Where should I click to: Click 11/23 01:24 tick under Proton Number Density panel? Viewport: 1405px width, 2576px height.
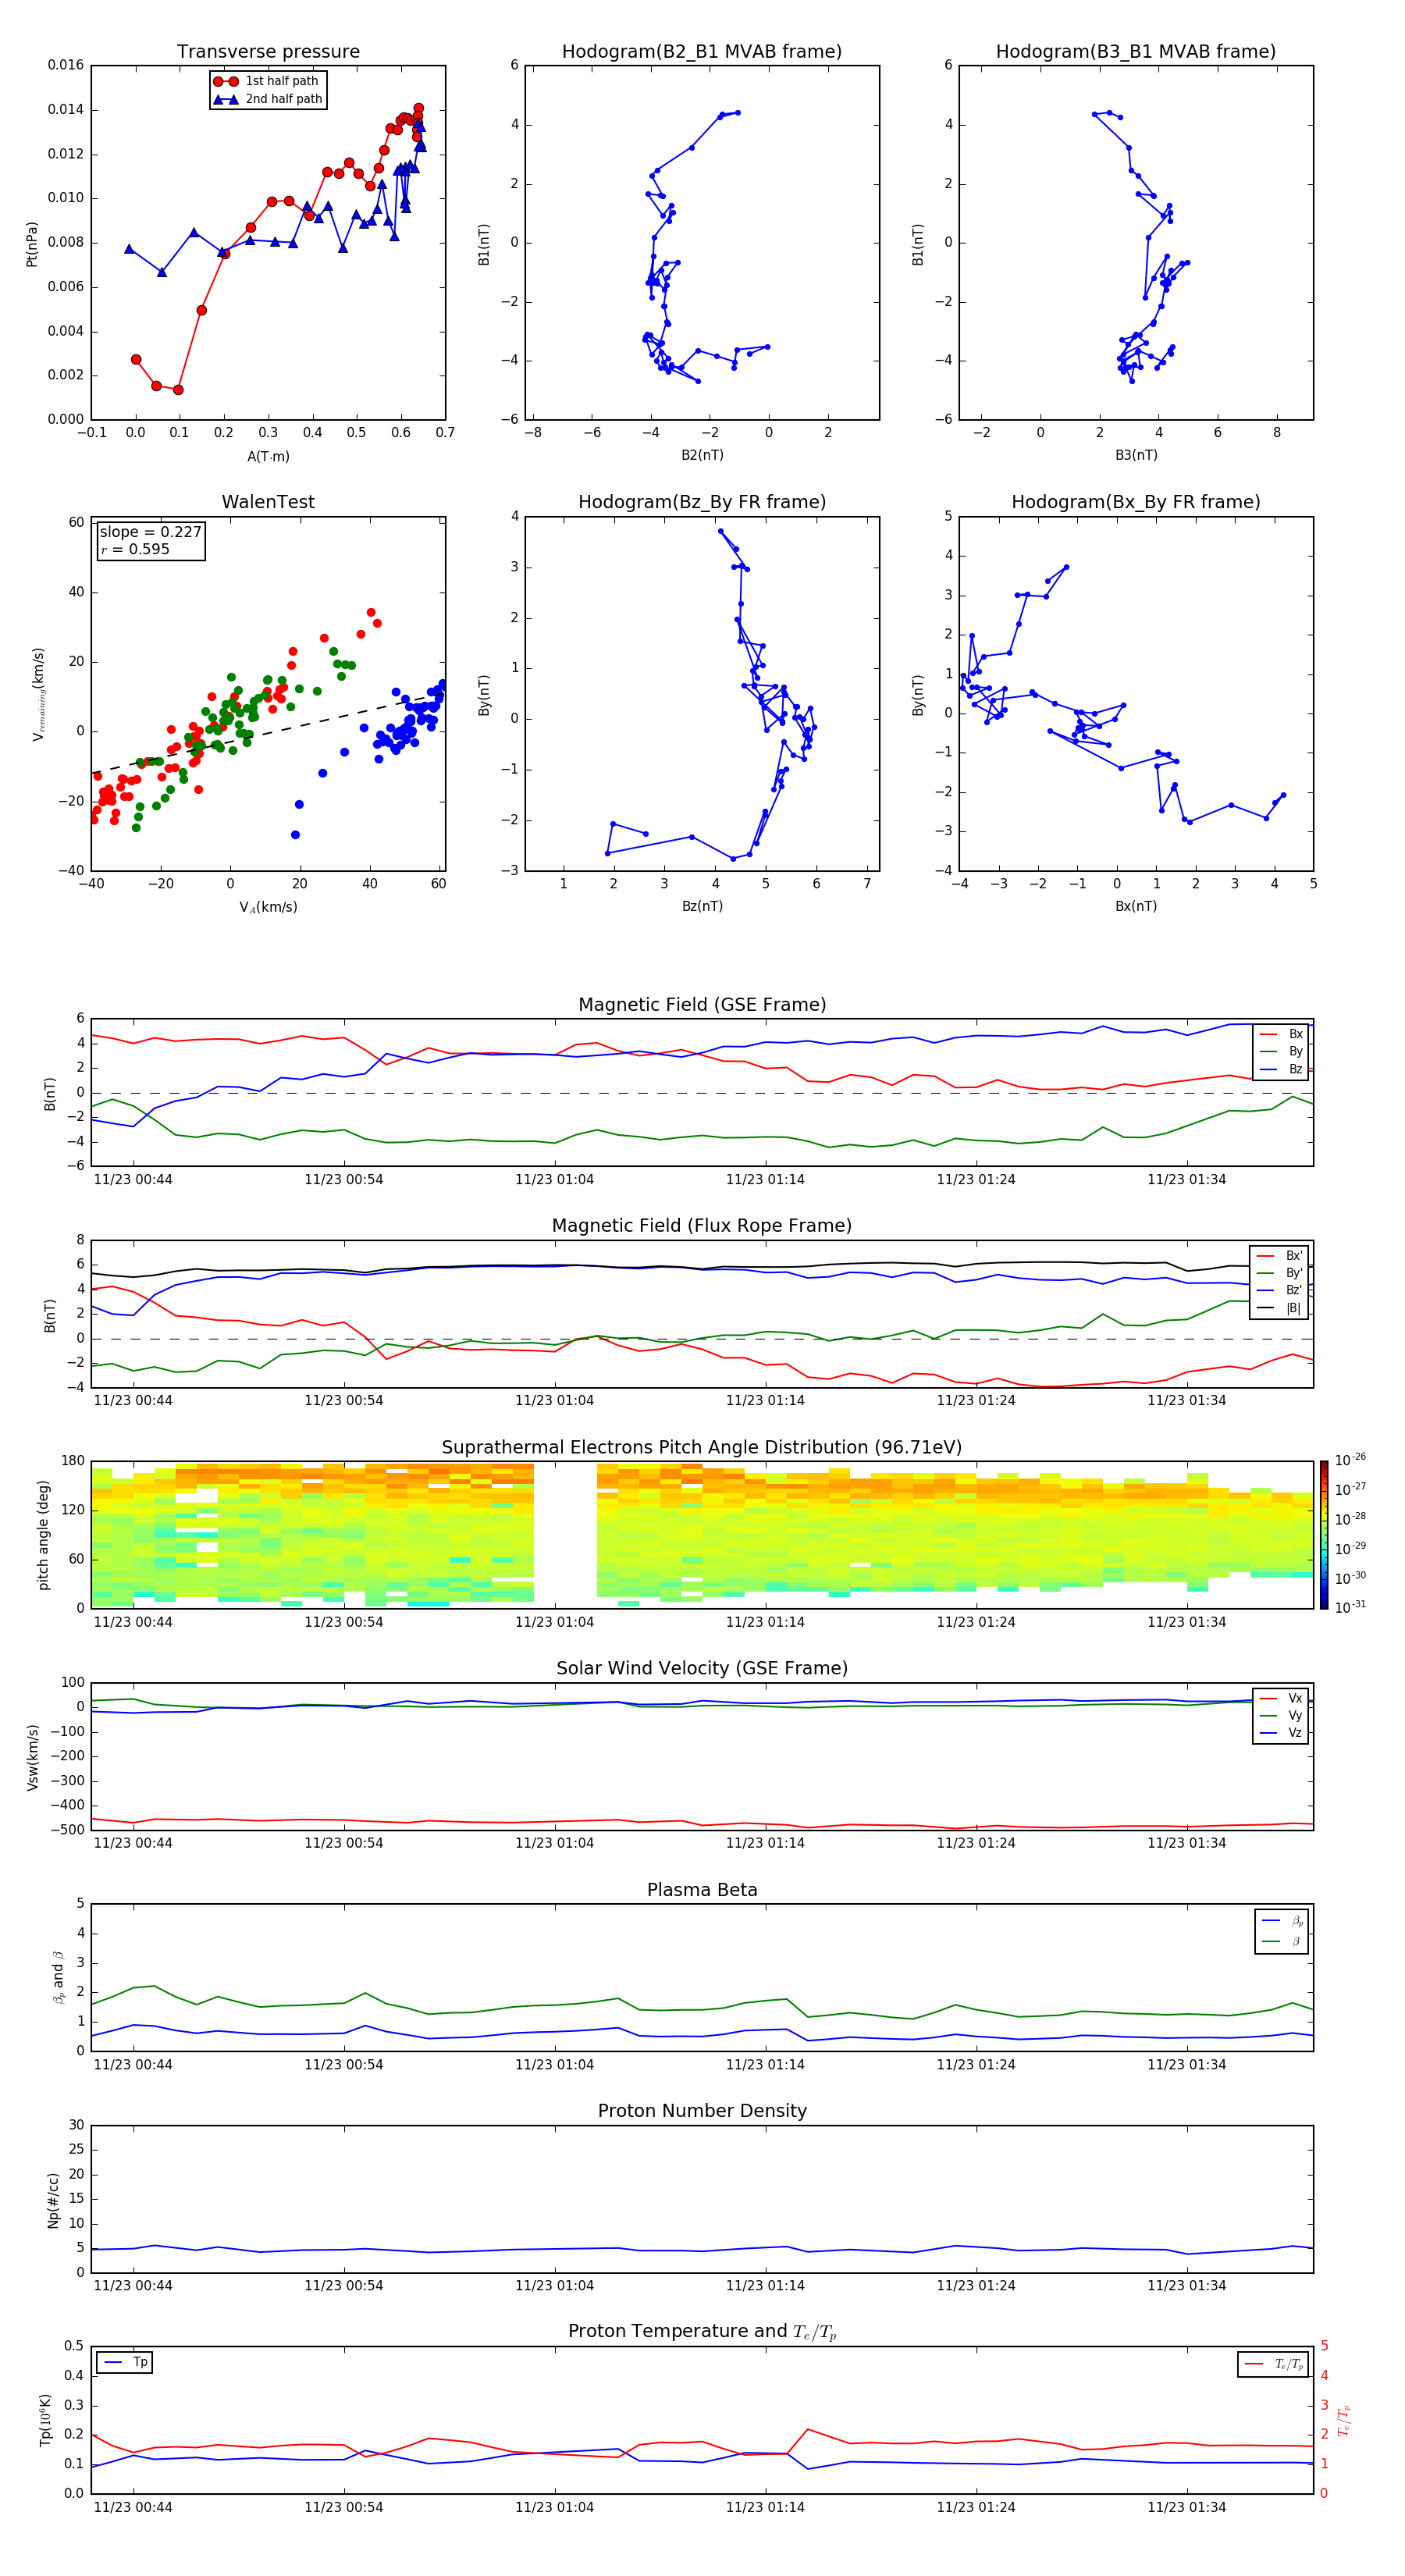pos(976,2286)
